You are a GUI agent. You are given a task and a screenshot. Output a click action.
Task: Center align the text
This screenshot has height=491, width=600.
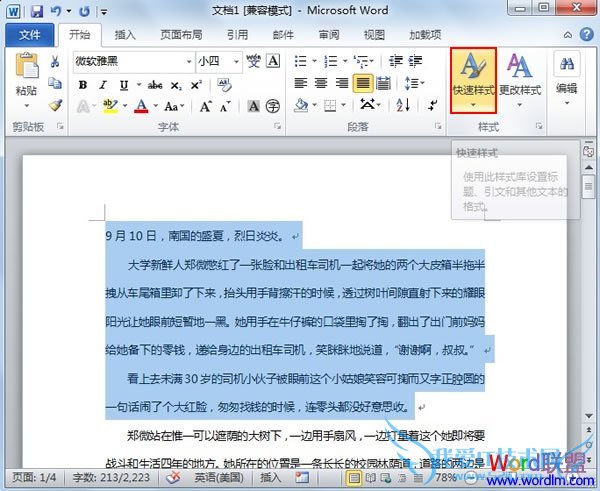click(x=321, y=83)
